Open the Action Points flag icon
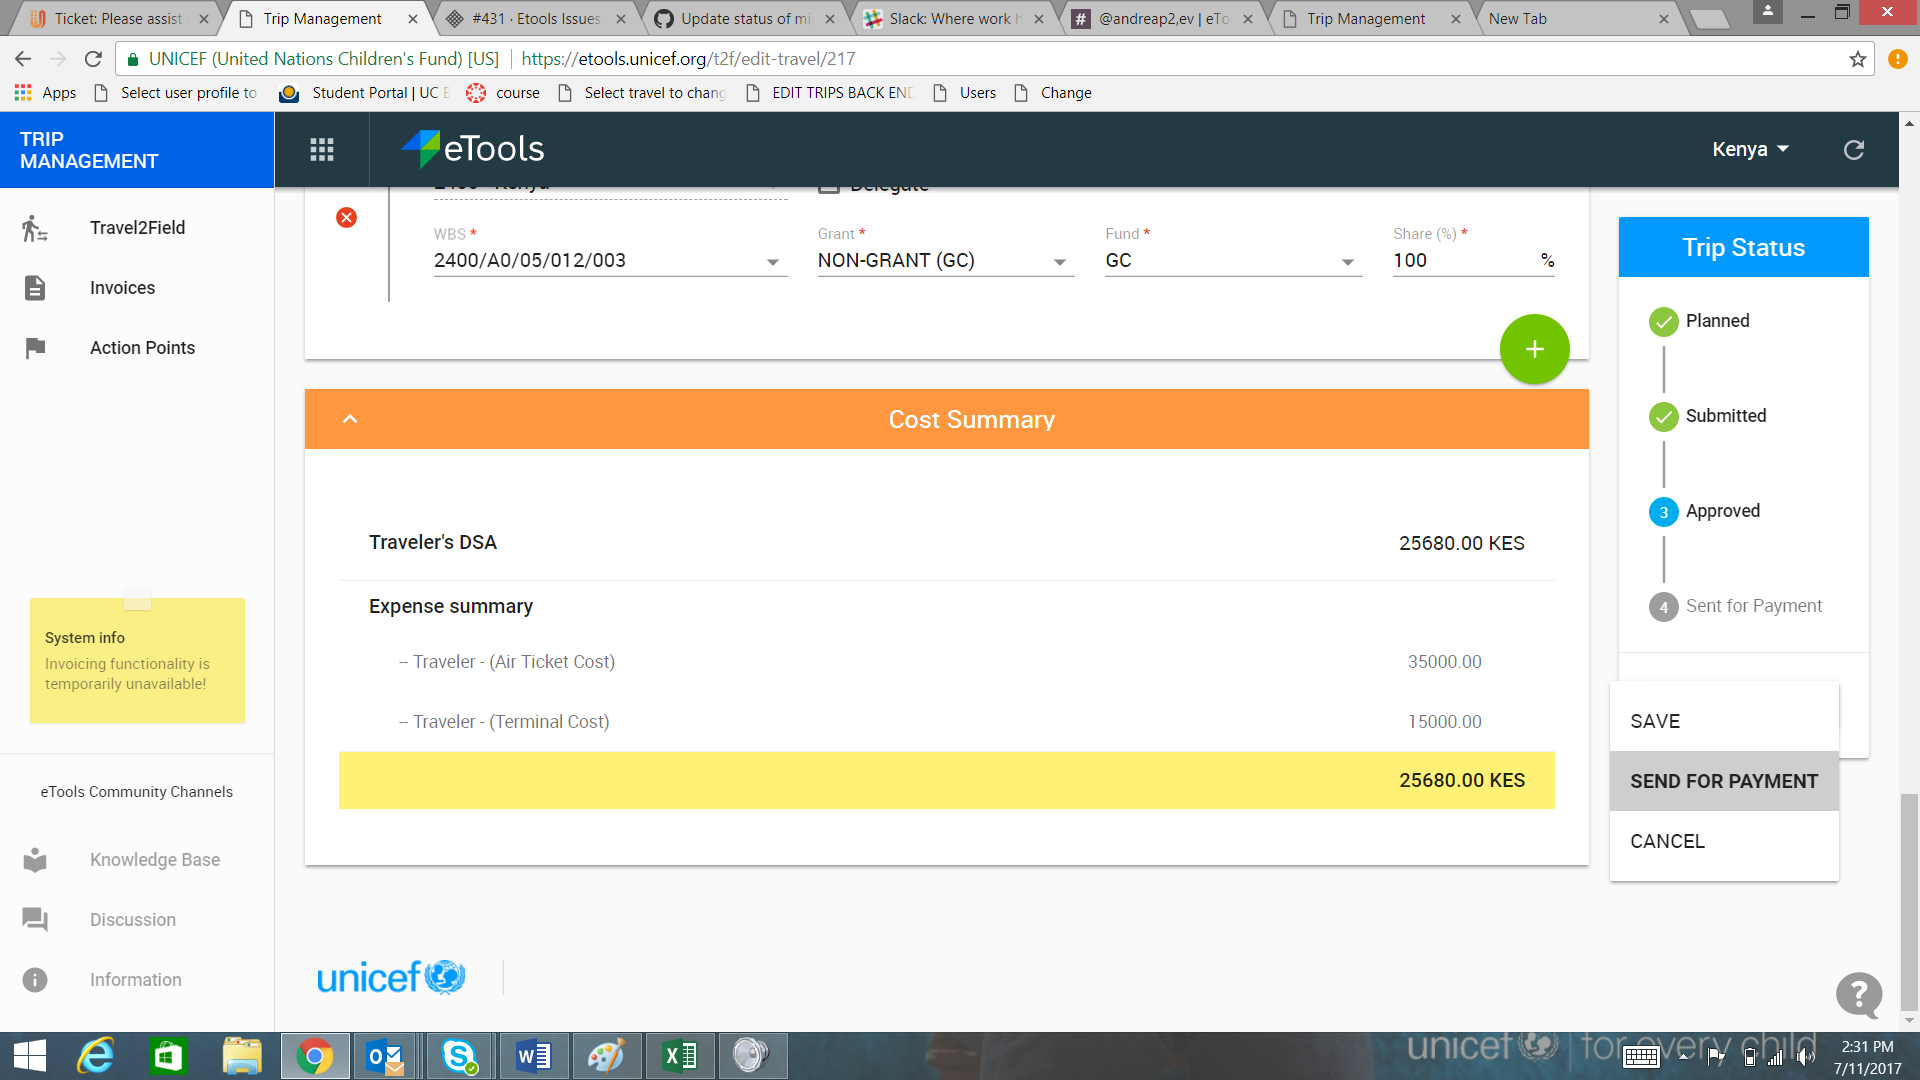The image size is (1920, 1080). tap(36, 347)
